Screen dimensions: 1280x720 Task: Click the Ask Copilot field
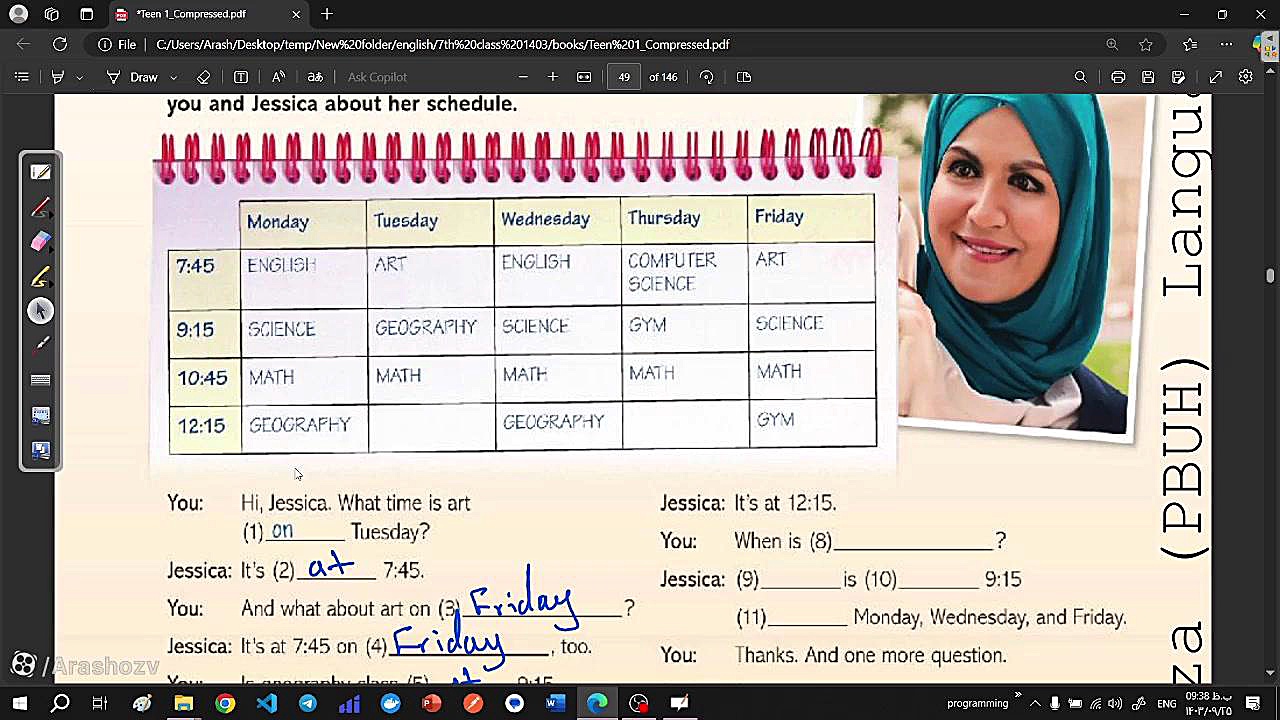(x=377, y=77)
